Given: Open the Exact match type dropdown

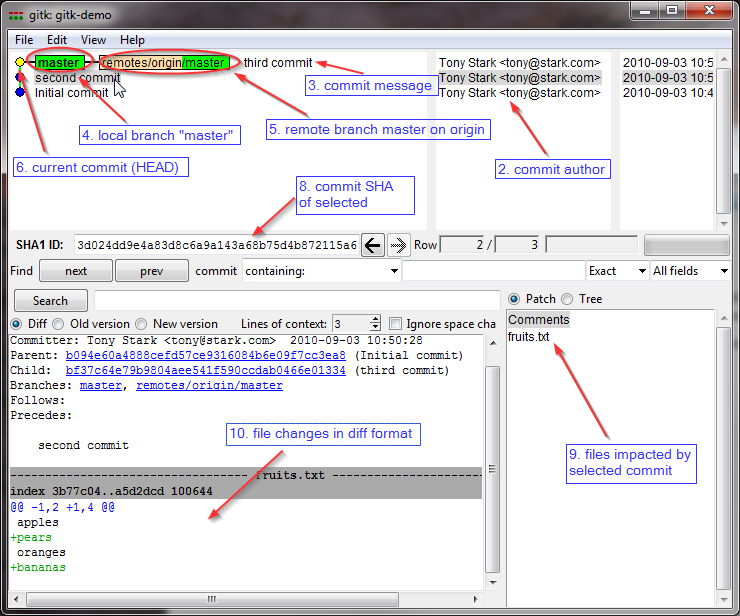Looking at the screenshot, I should pos(642,271).
